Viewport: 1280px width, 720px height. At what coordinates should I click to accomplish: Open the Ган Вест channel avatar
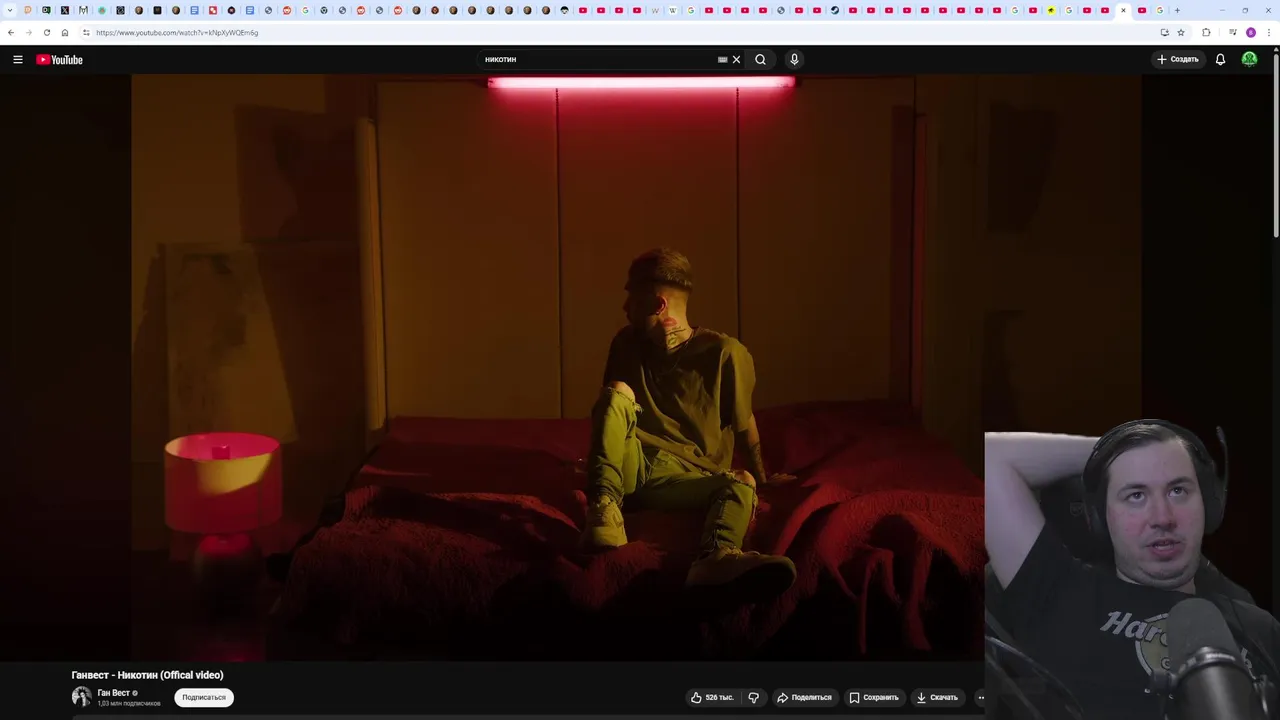click(x=81, y=697)
